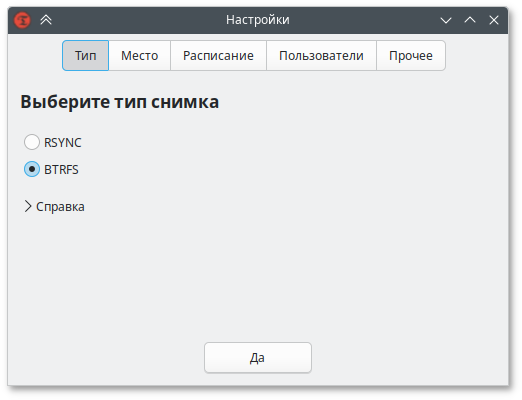Open the Прочее tab

(411, 56)
